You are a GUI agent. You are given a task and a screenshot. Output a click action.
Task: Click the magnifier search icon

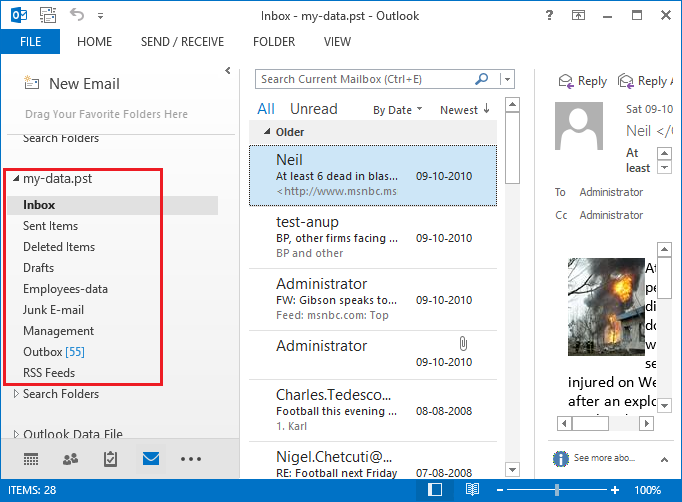point(481,79)
